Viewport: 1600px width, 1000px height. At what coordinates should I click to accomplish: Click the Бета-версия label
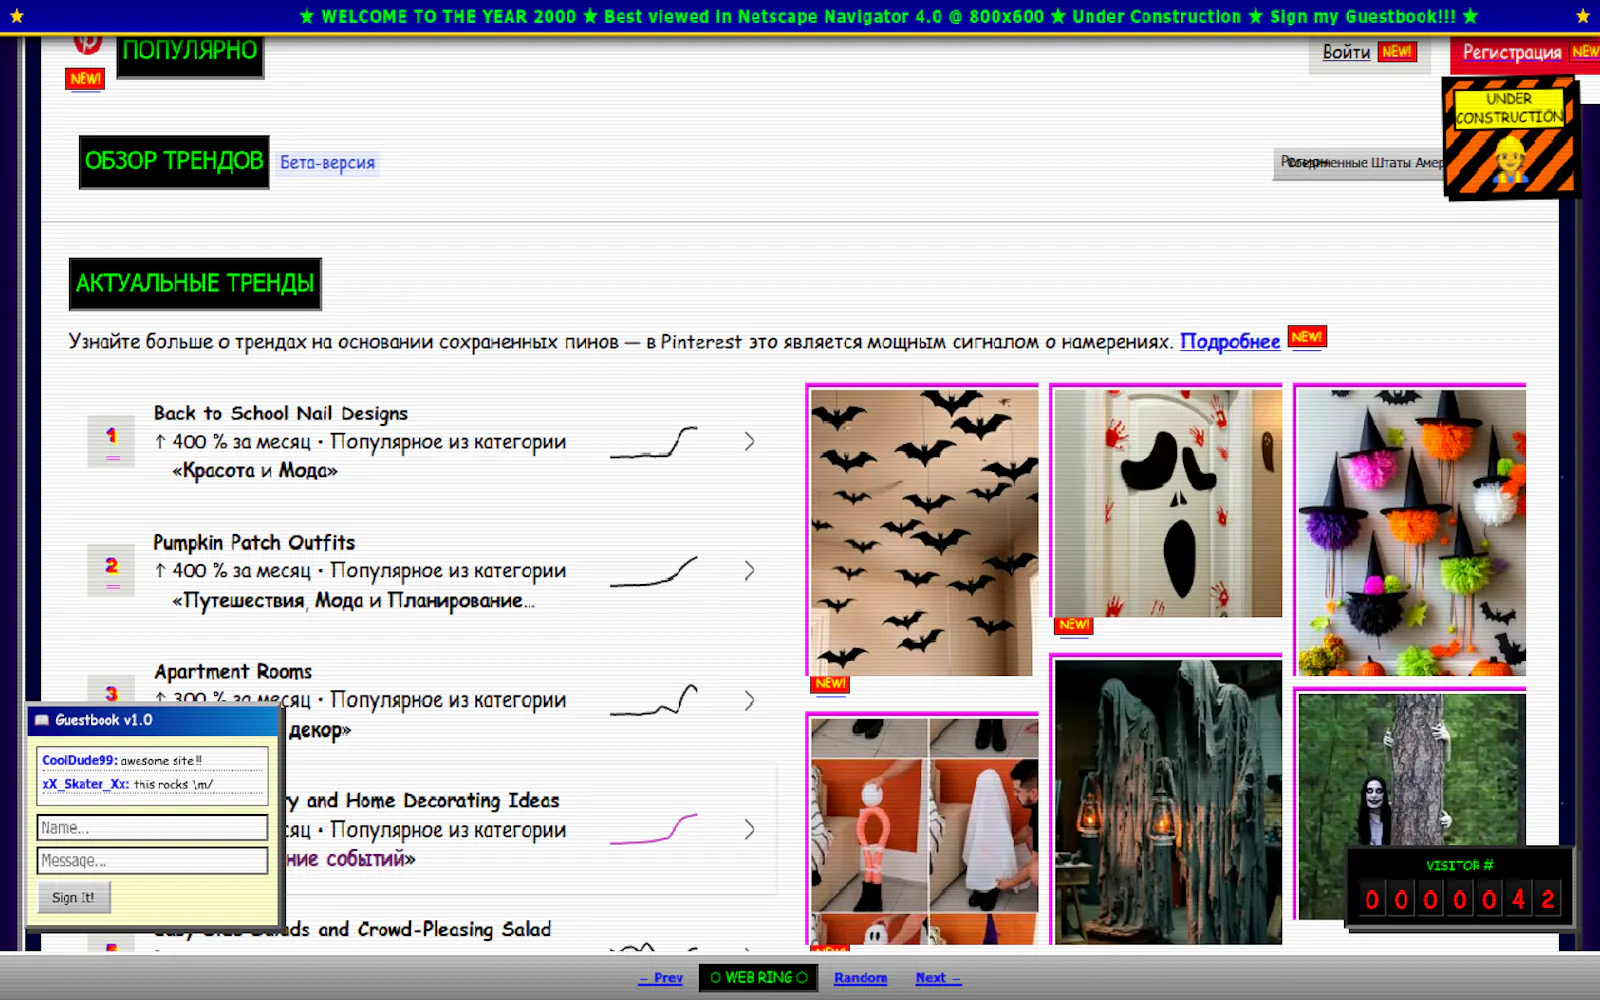[x=327, y=163]
